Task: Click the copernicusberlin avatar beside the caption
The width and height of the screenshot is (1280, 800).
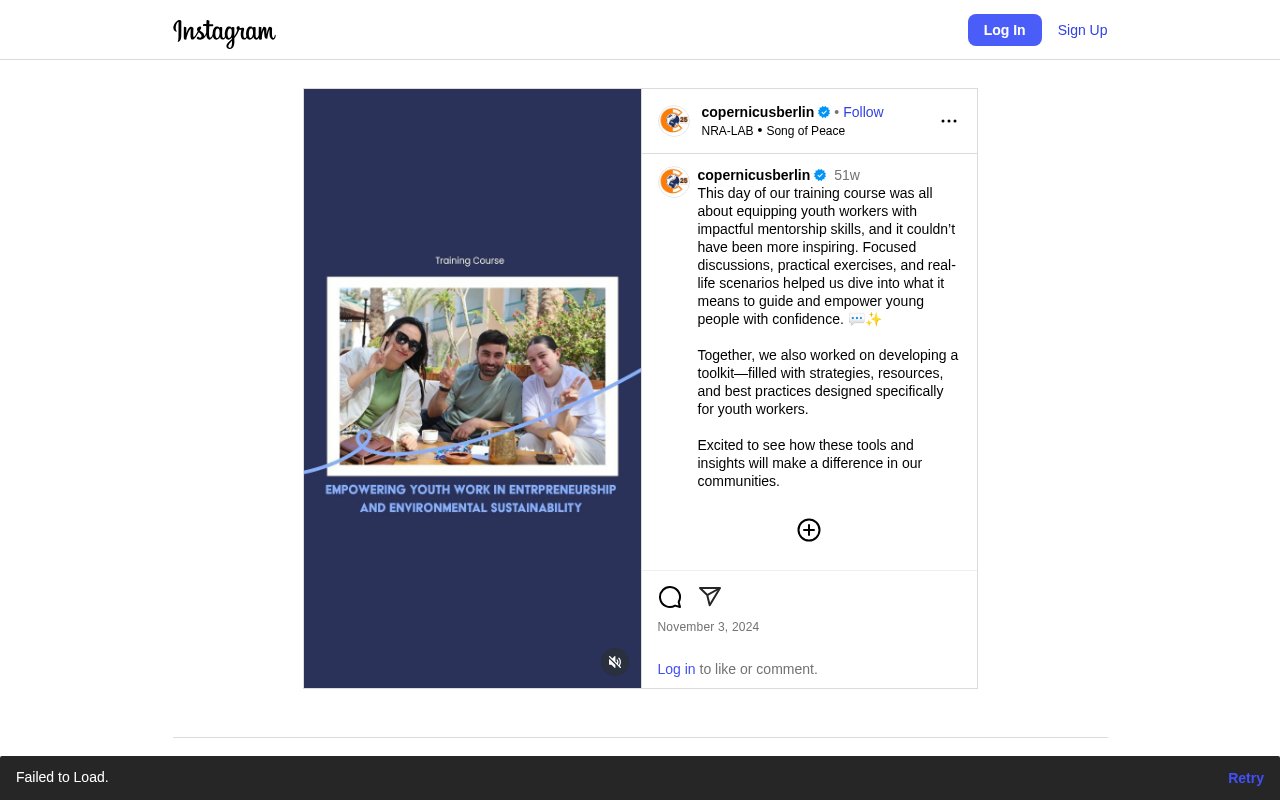Action: point(674,181)
